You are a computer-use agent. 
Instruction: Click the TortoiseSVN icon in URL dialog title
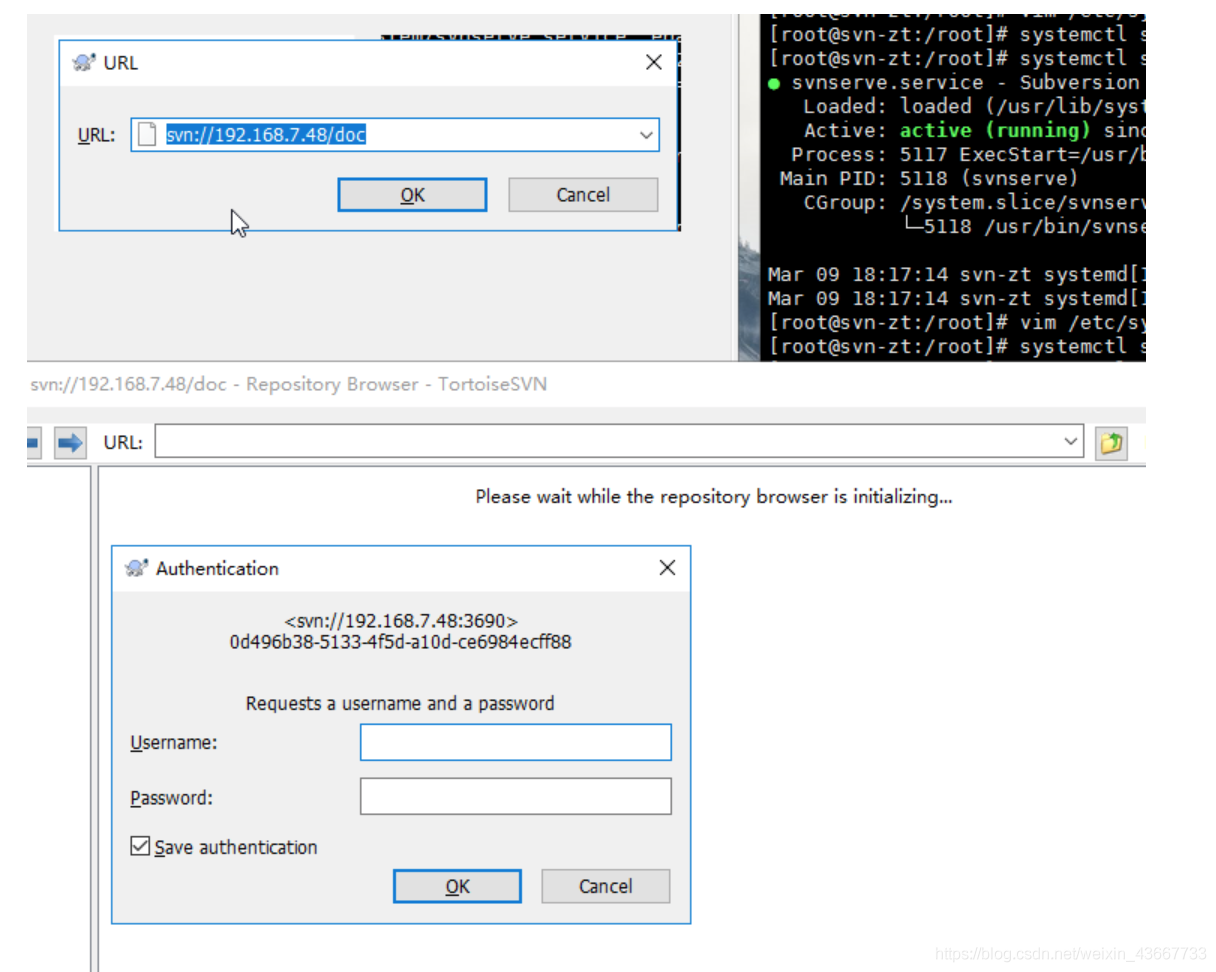(84, 63)
